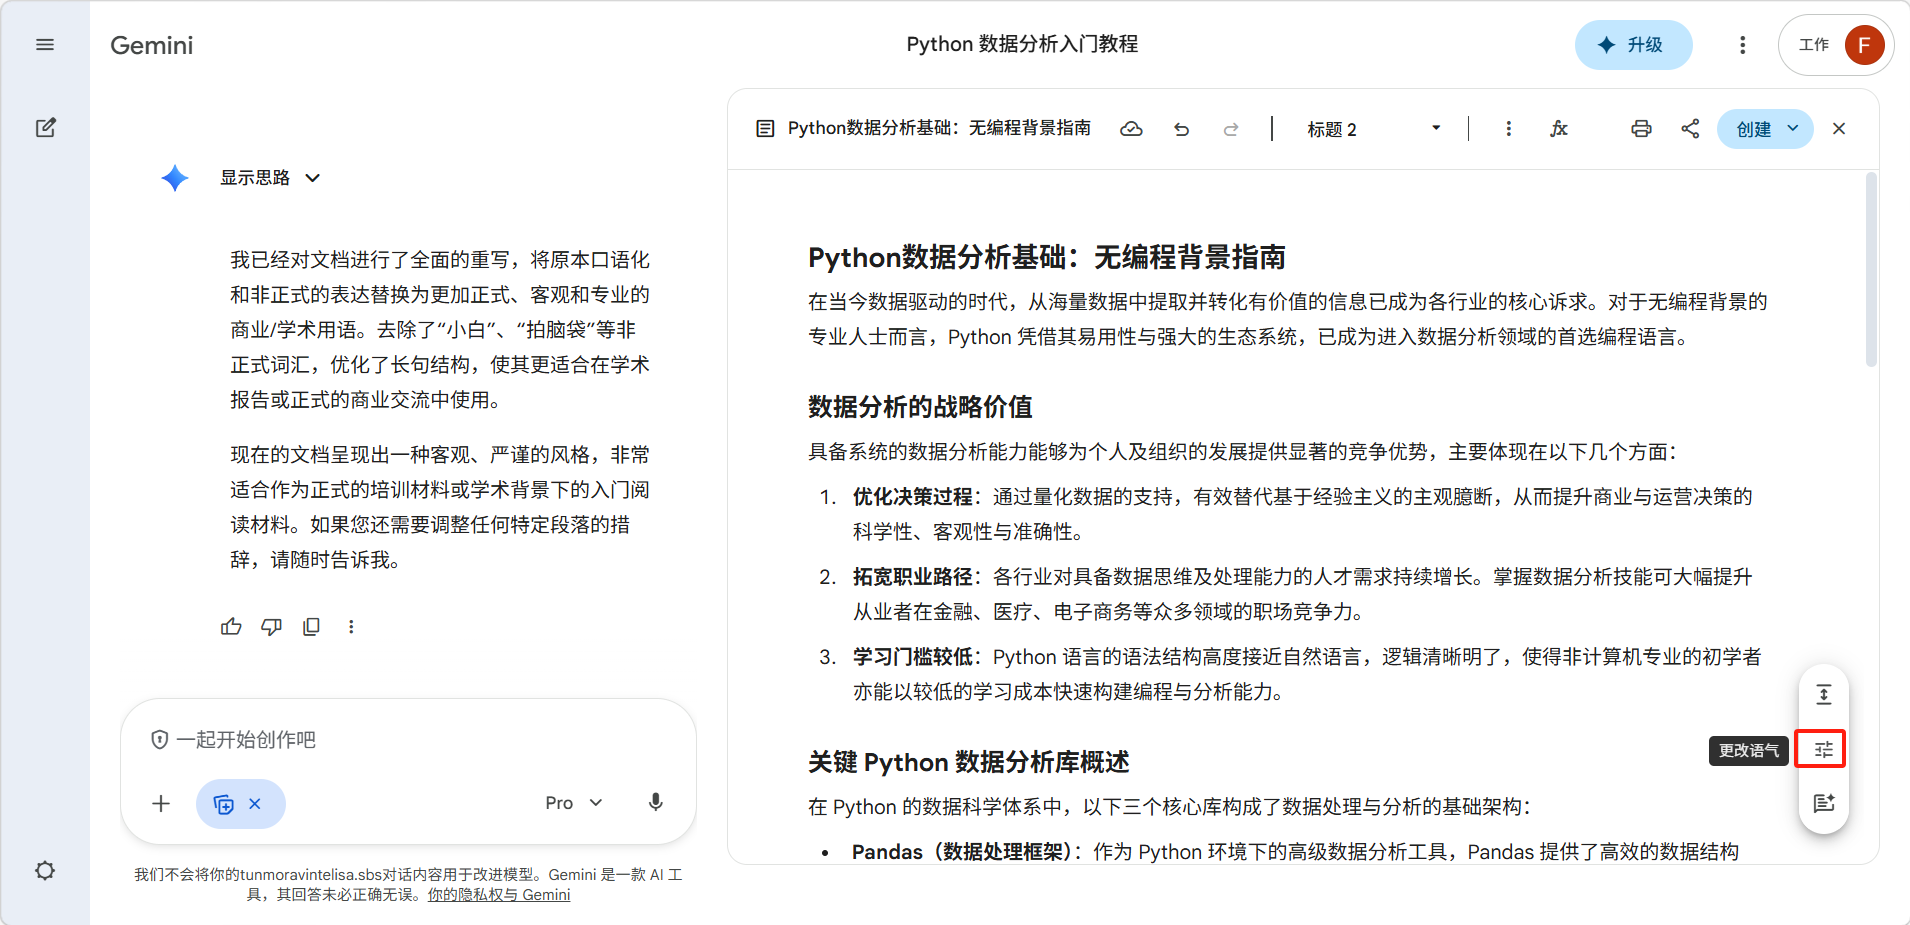Open the 你的隐私权与 Gemini link
The image size is (1910, 925).
coord(499,895)
